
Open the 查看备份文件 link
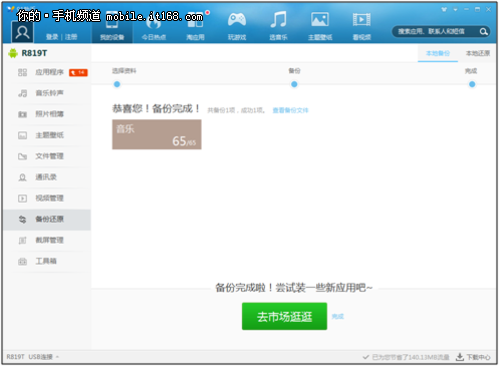(x=290, y=110)
